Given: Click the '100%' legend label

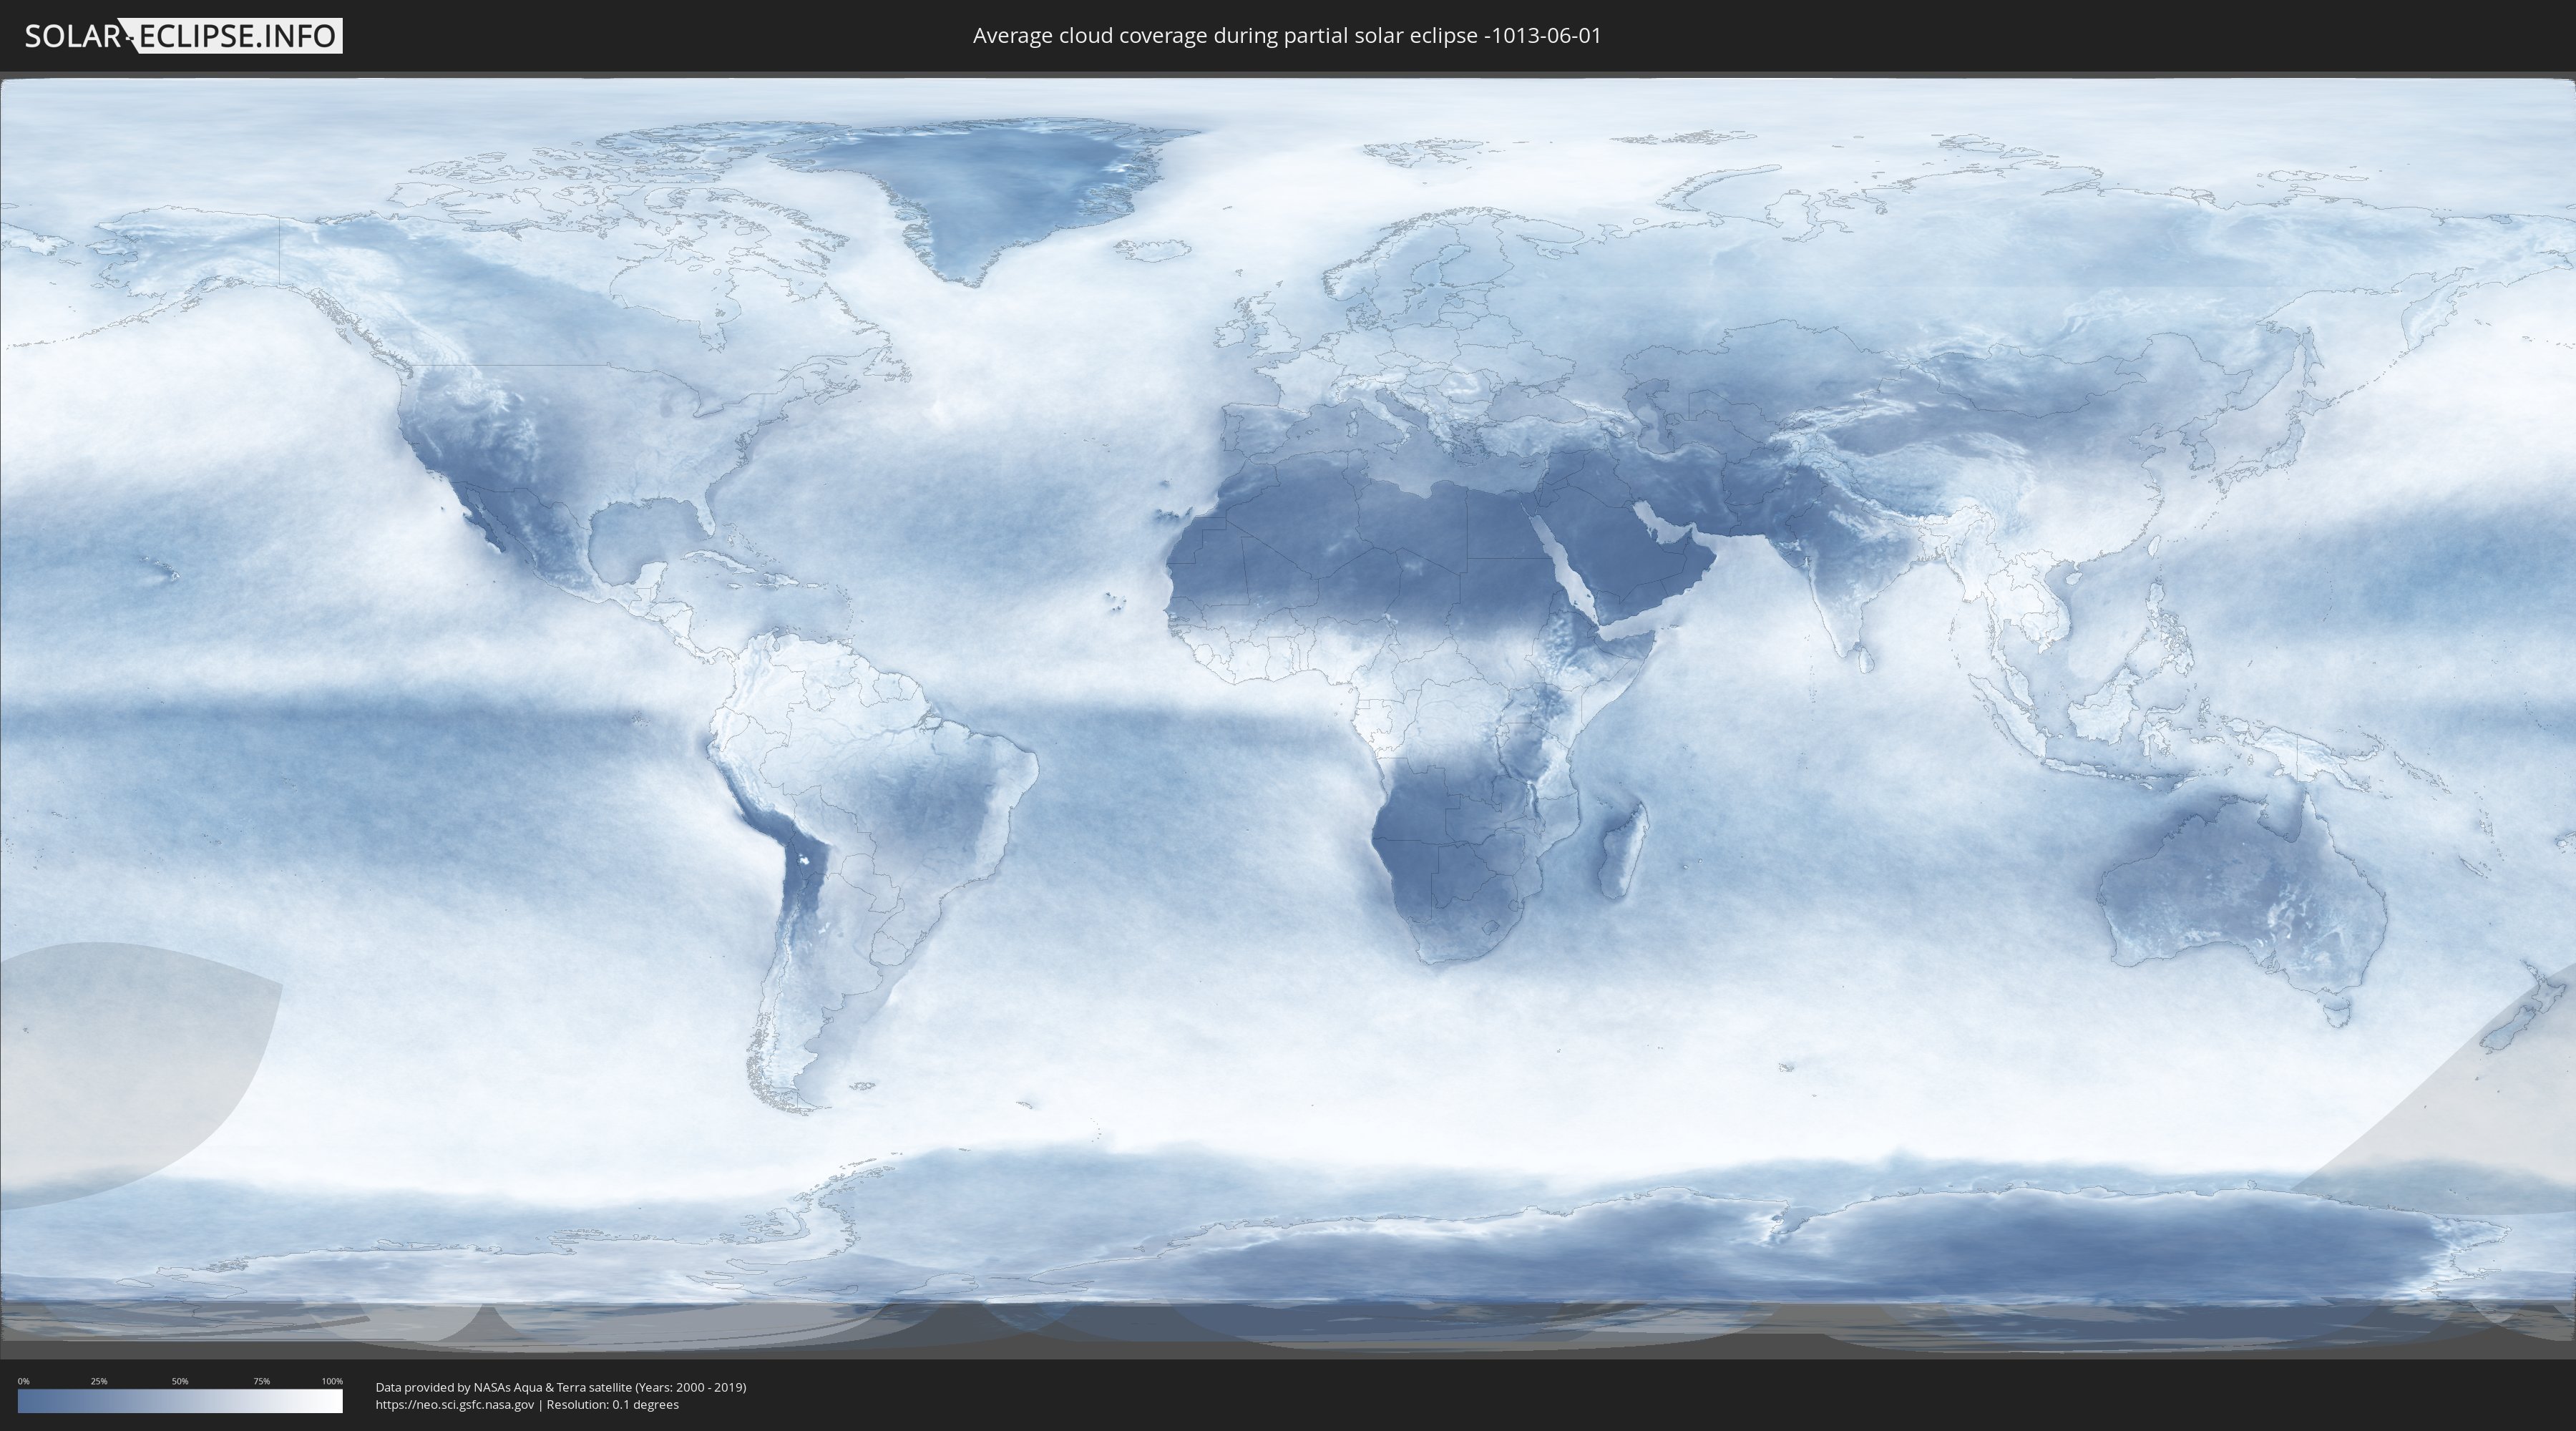Looking at the screenshot, I should (332, 1381).
